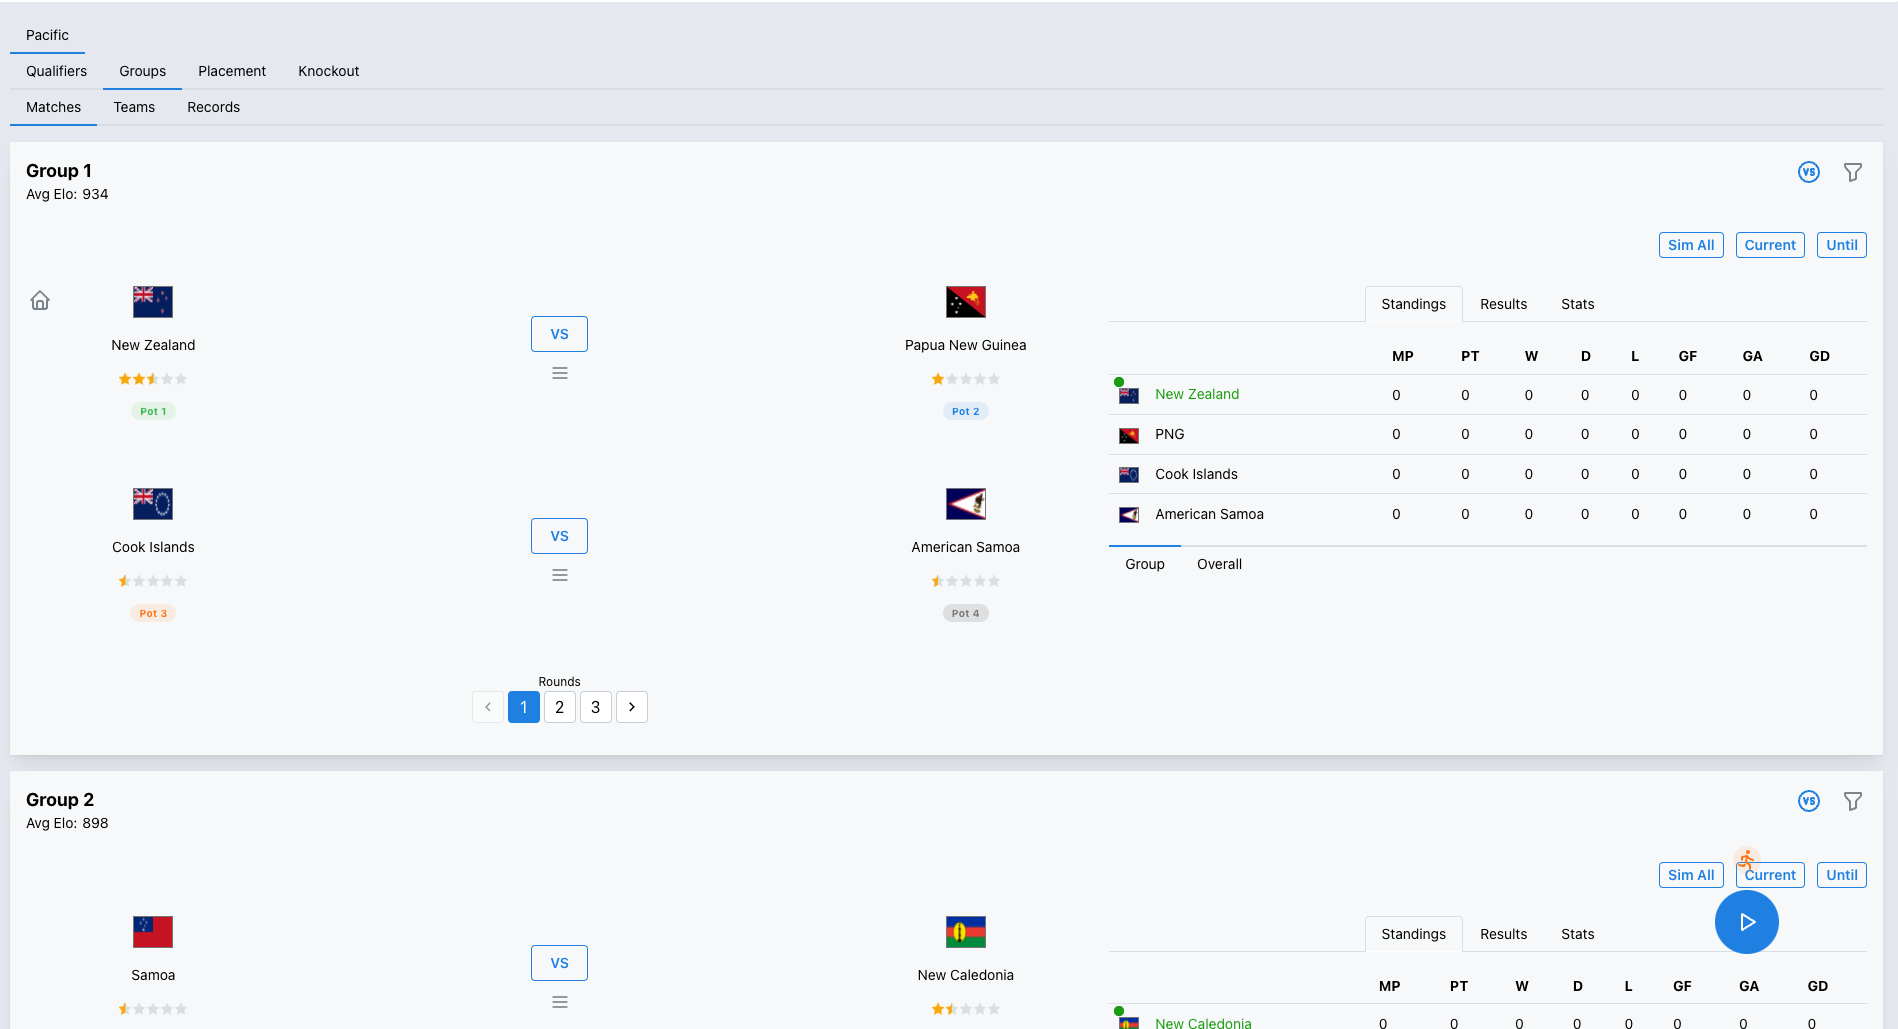Click Sim All in Group 1
Screen dimensions: 1898x1029
(1691, 245)
